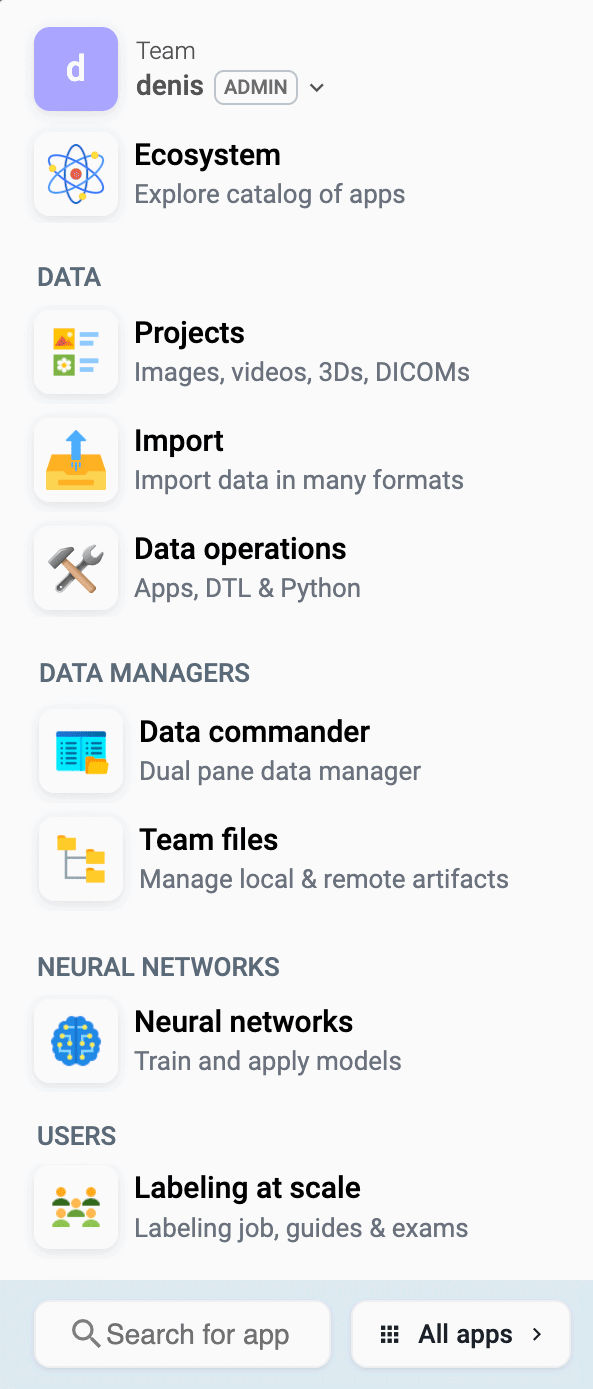593x1389 pixels.
Task: Select the Projects menu entry title
Action: coord(189,333)
